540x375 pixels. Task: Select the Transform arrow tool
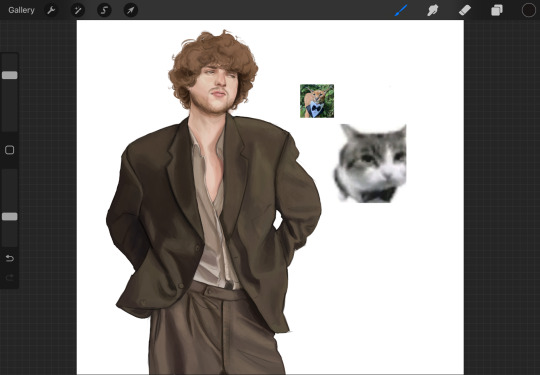[131, 10]
